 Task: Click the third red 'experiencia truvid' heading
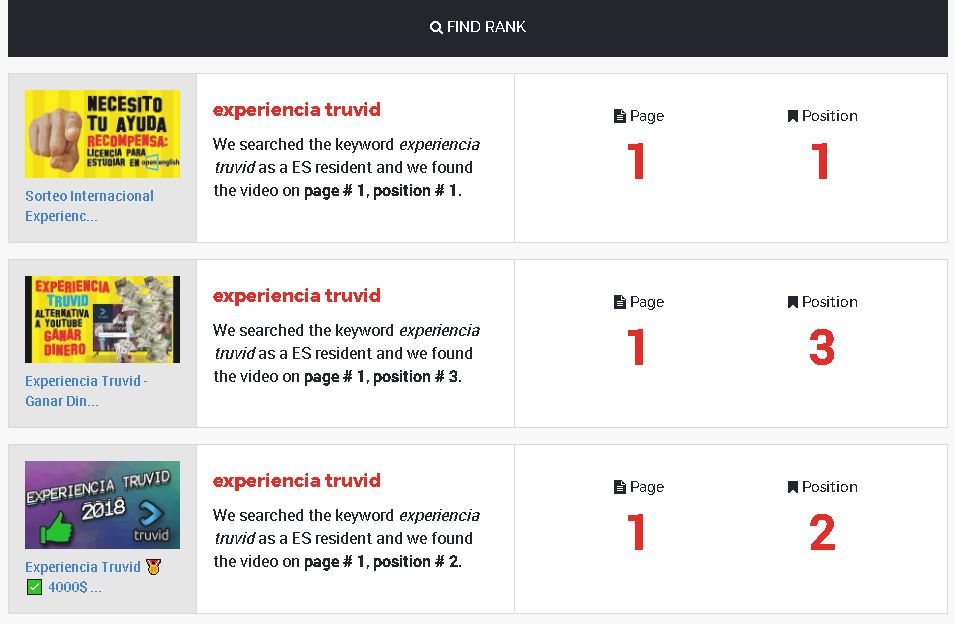296,481
